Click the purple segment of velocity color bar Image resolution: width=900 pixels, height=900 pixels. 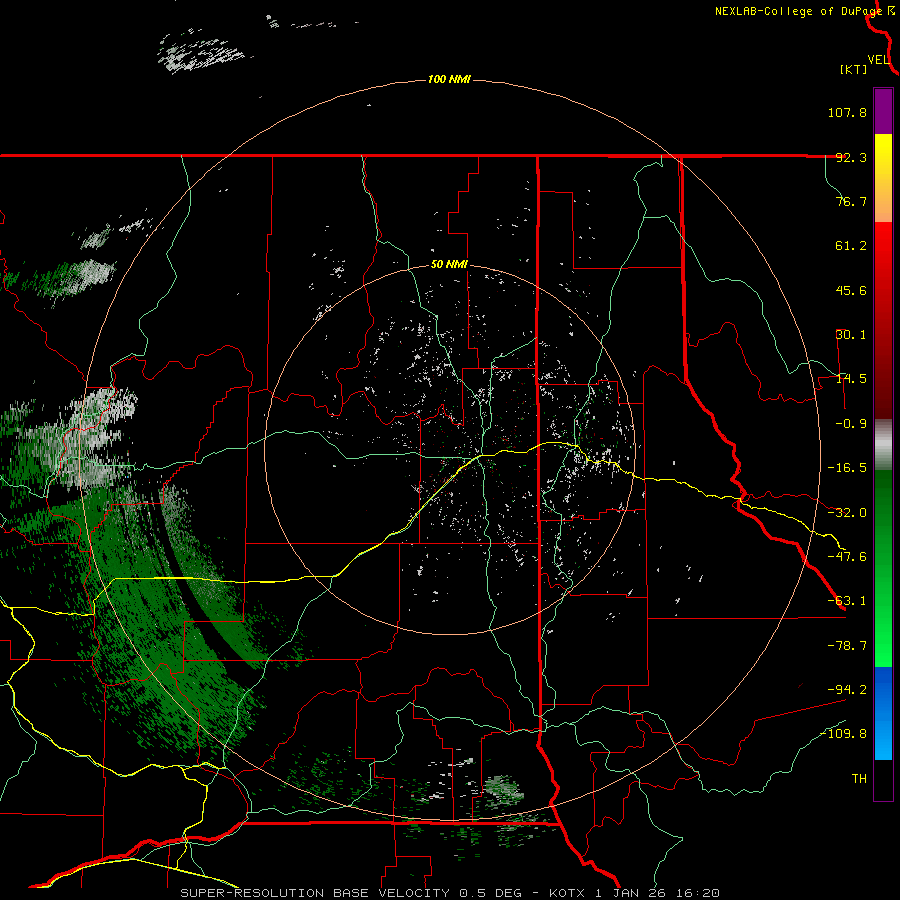point(883,111)
